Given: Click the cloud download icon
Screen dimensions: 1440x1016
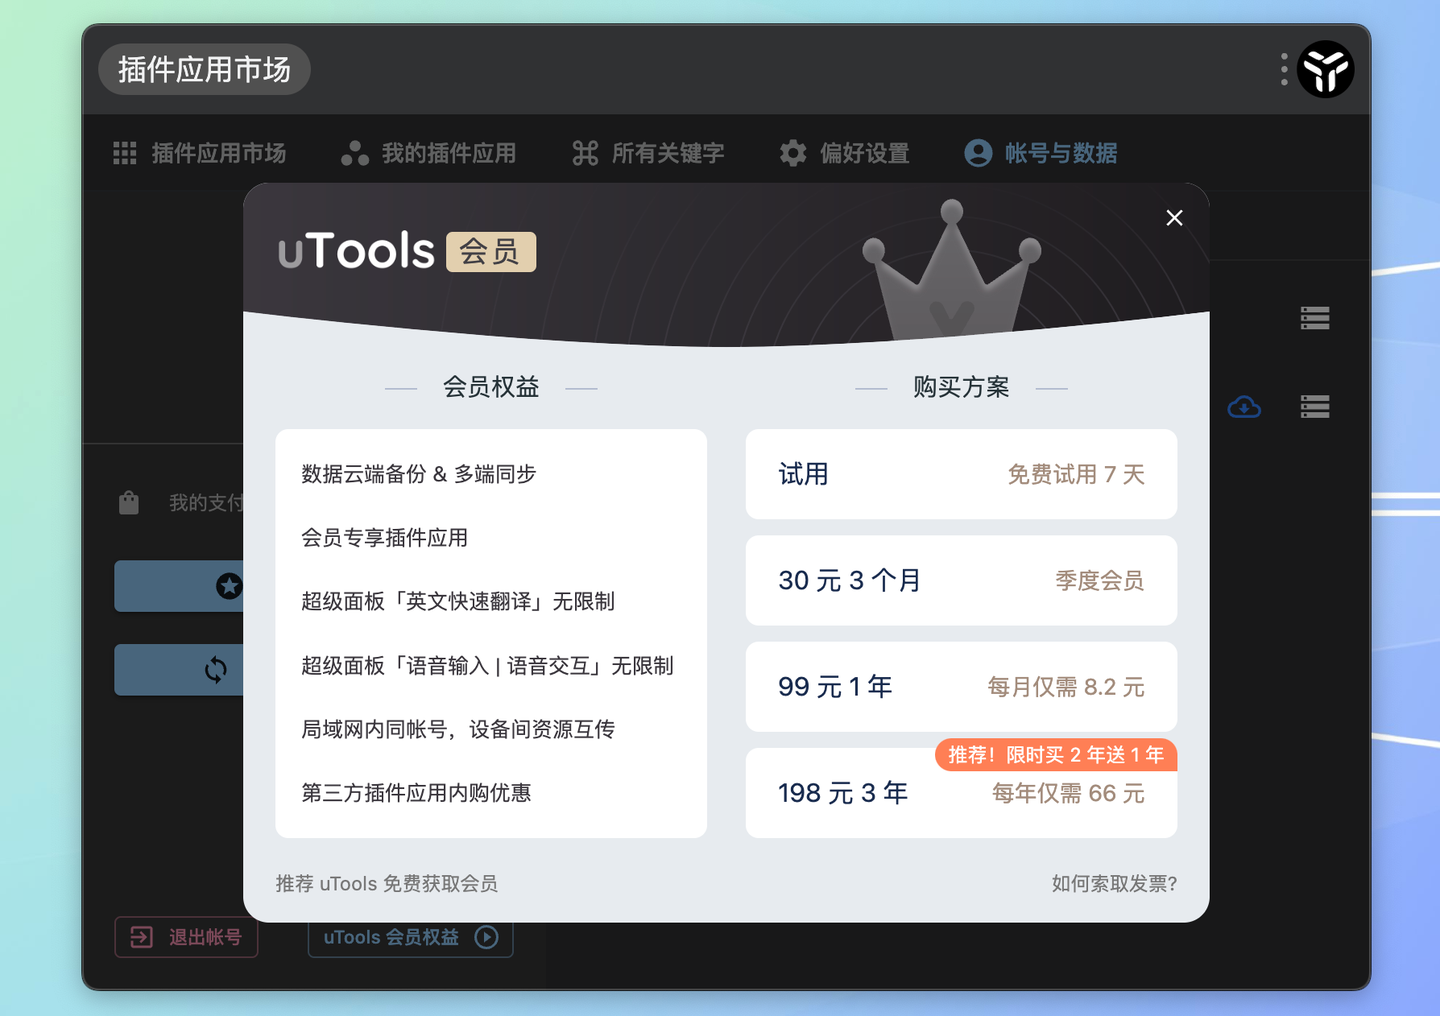Looking at the screenshot, I should click(x=1244, y=406).
